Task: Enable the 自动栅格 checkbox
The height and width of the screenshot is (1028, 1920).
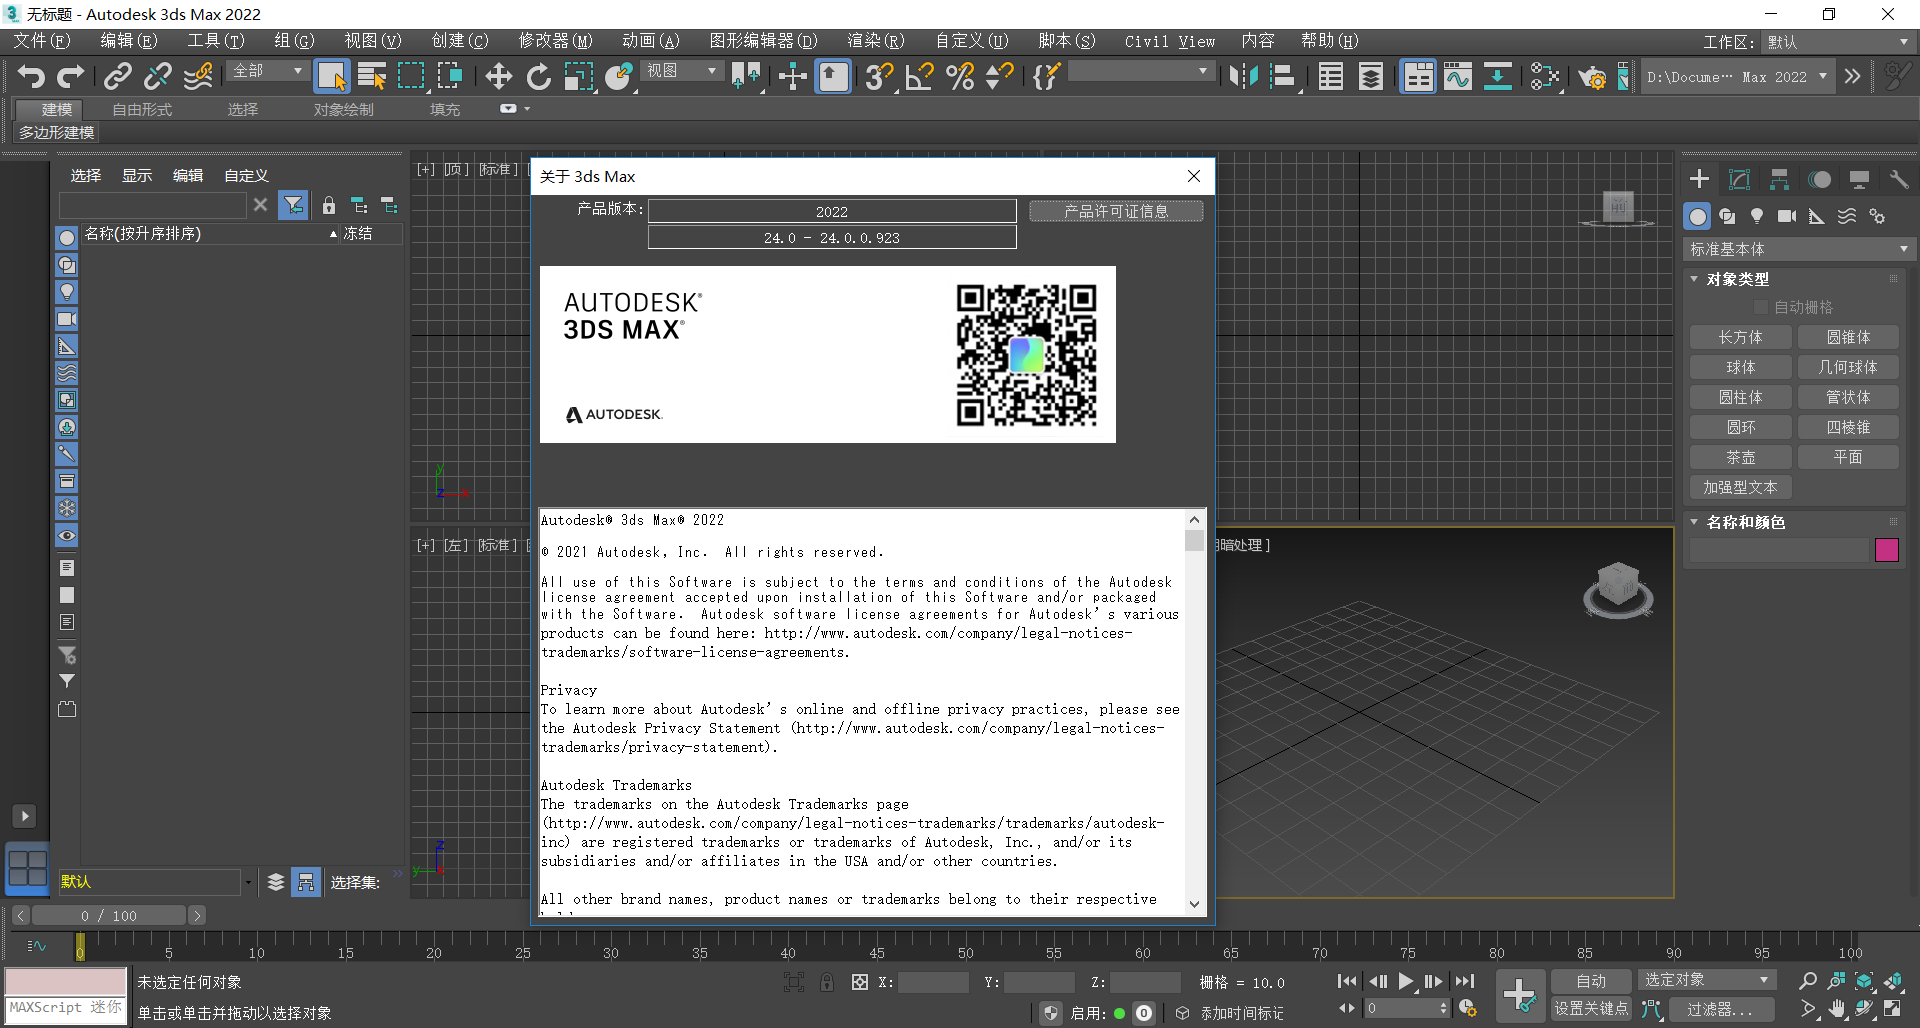Action: point(1761,307)
